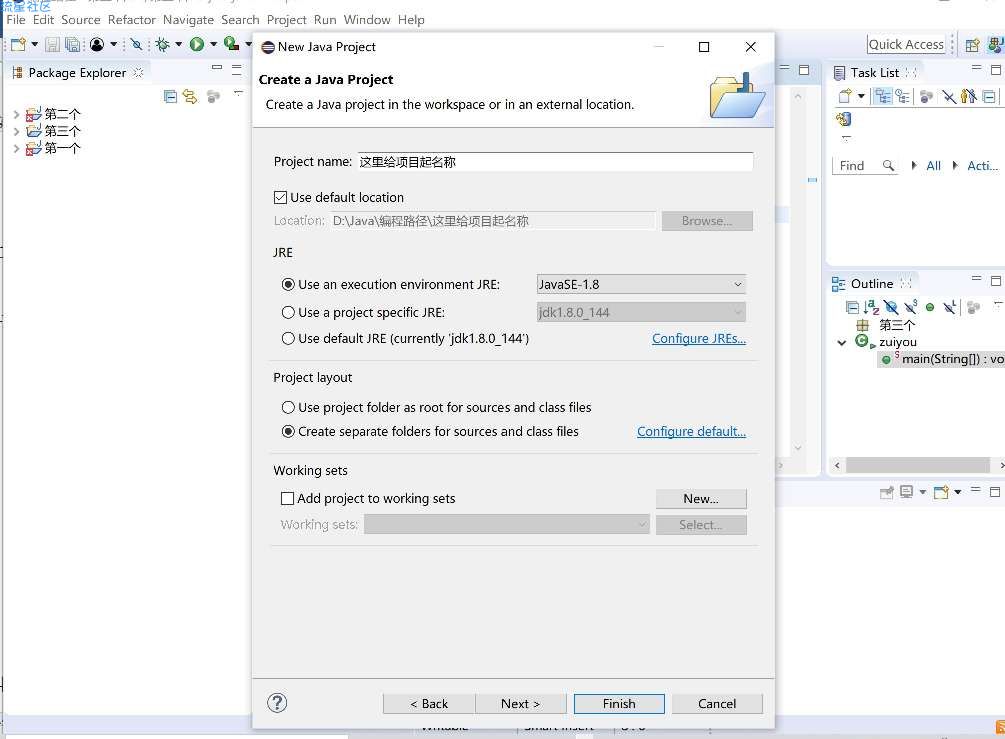Select the Outline tab

pos(871,283)
